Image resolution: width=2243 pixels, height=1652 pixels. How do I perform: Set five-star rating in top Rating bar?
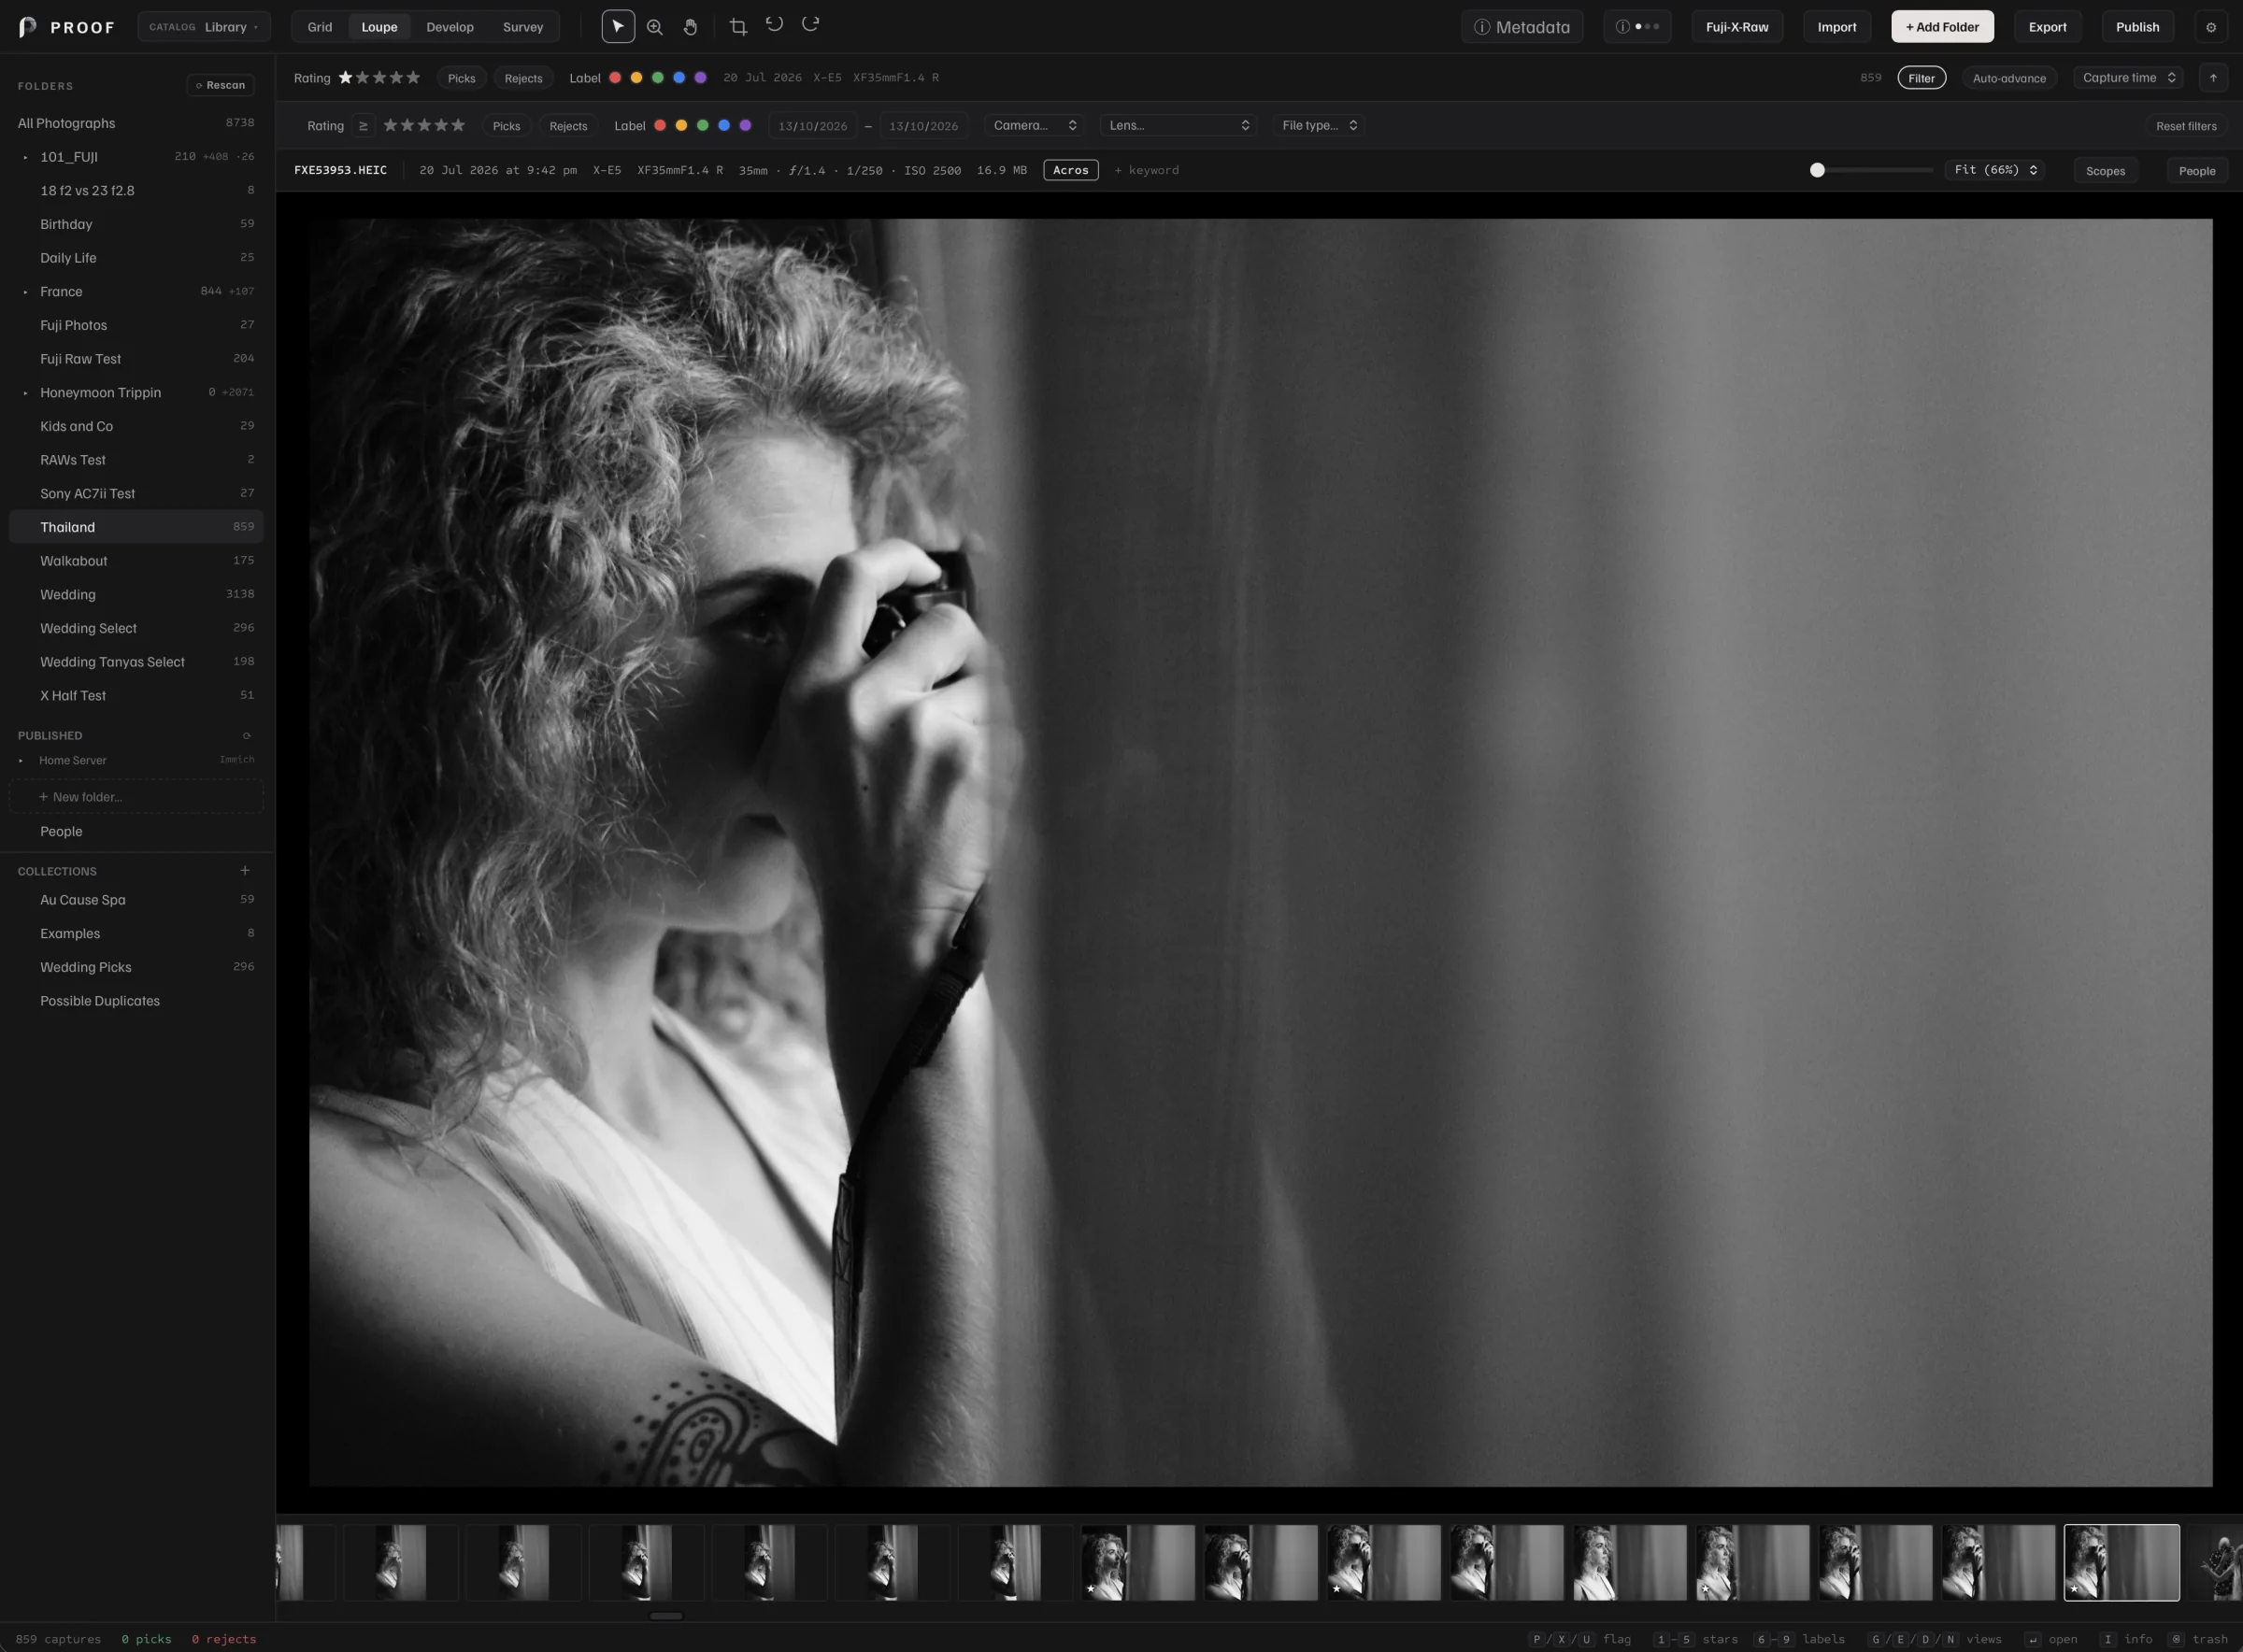coord(413,78)
